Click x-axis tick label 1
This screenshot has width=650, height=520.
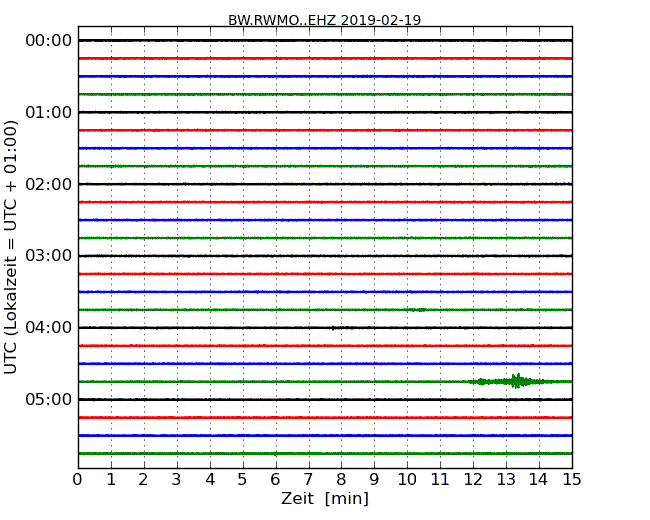(x=111, y=479)
